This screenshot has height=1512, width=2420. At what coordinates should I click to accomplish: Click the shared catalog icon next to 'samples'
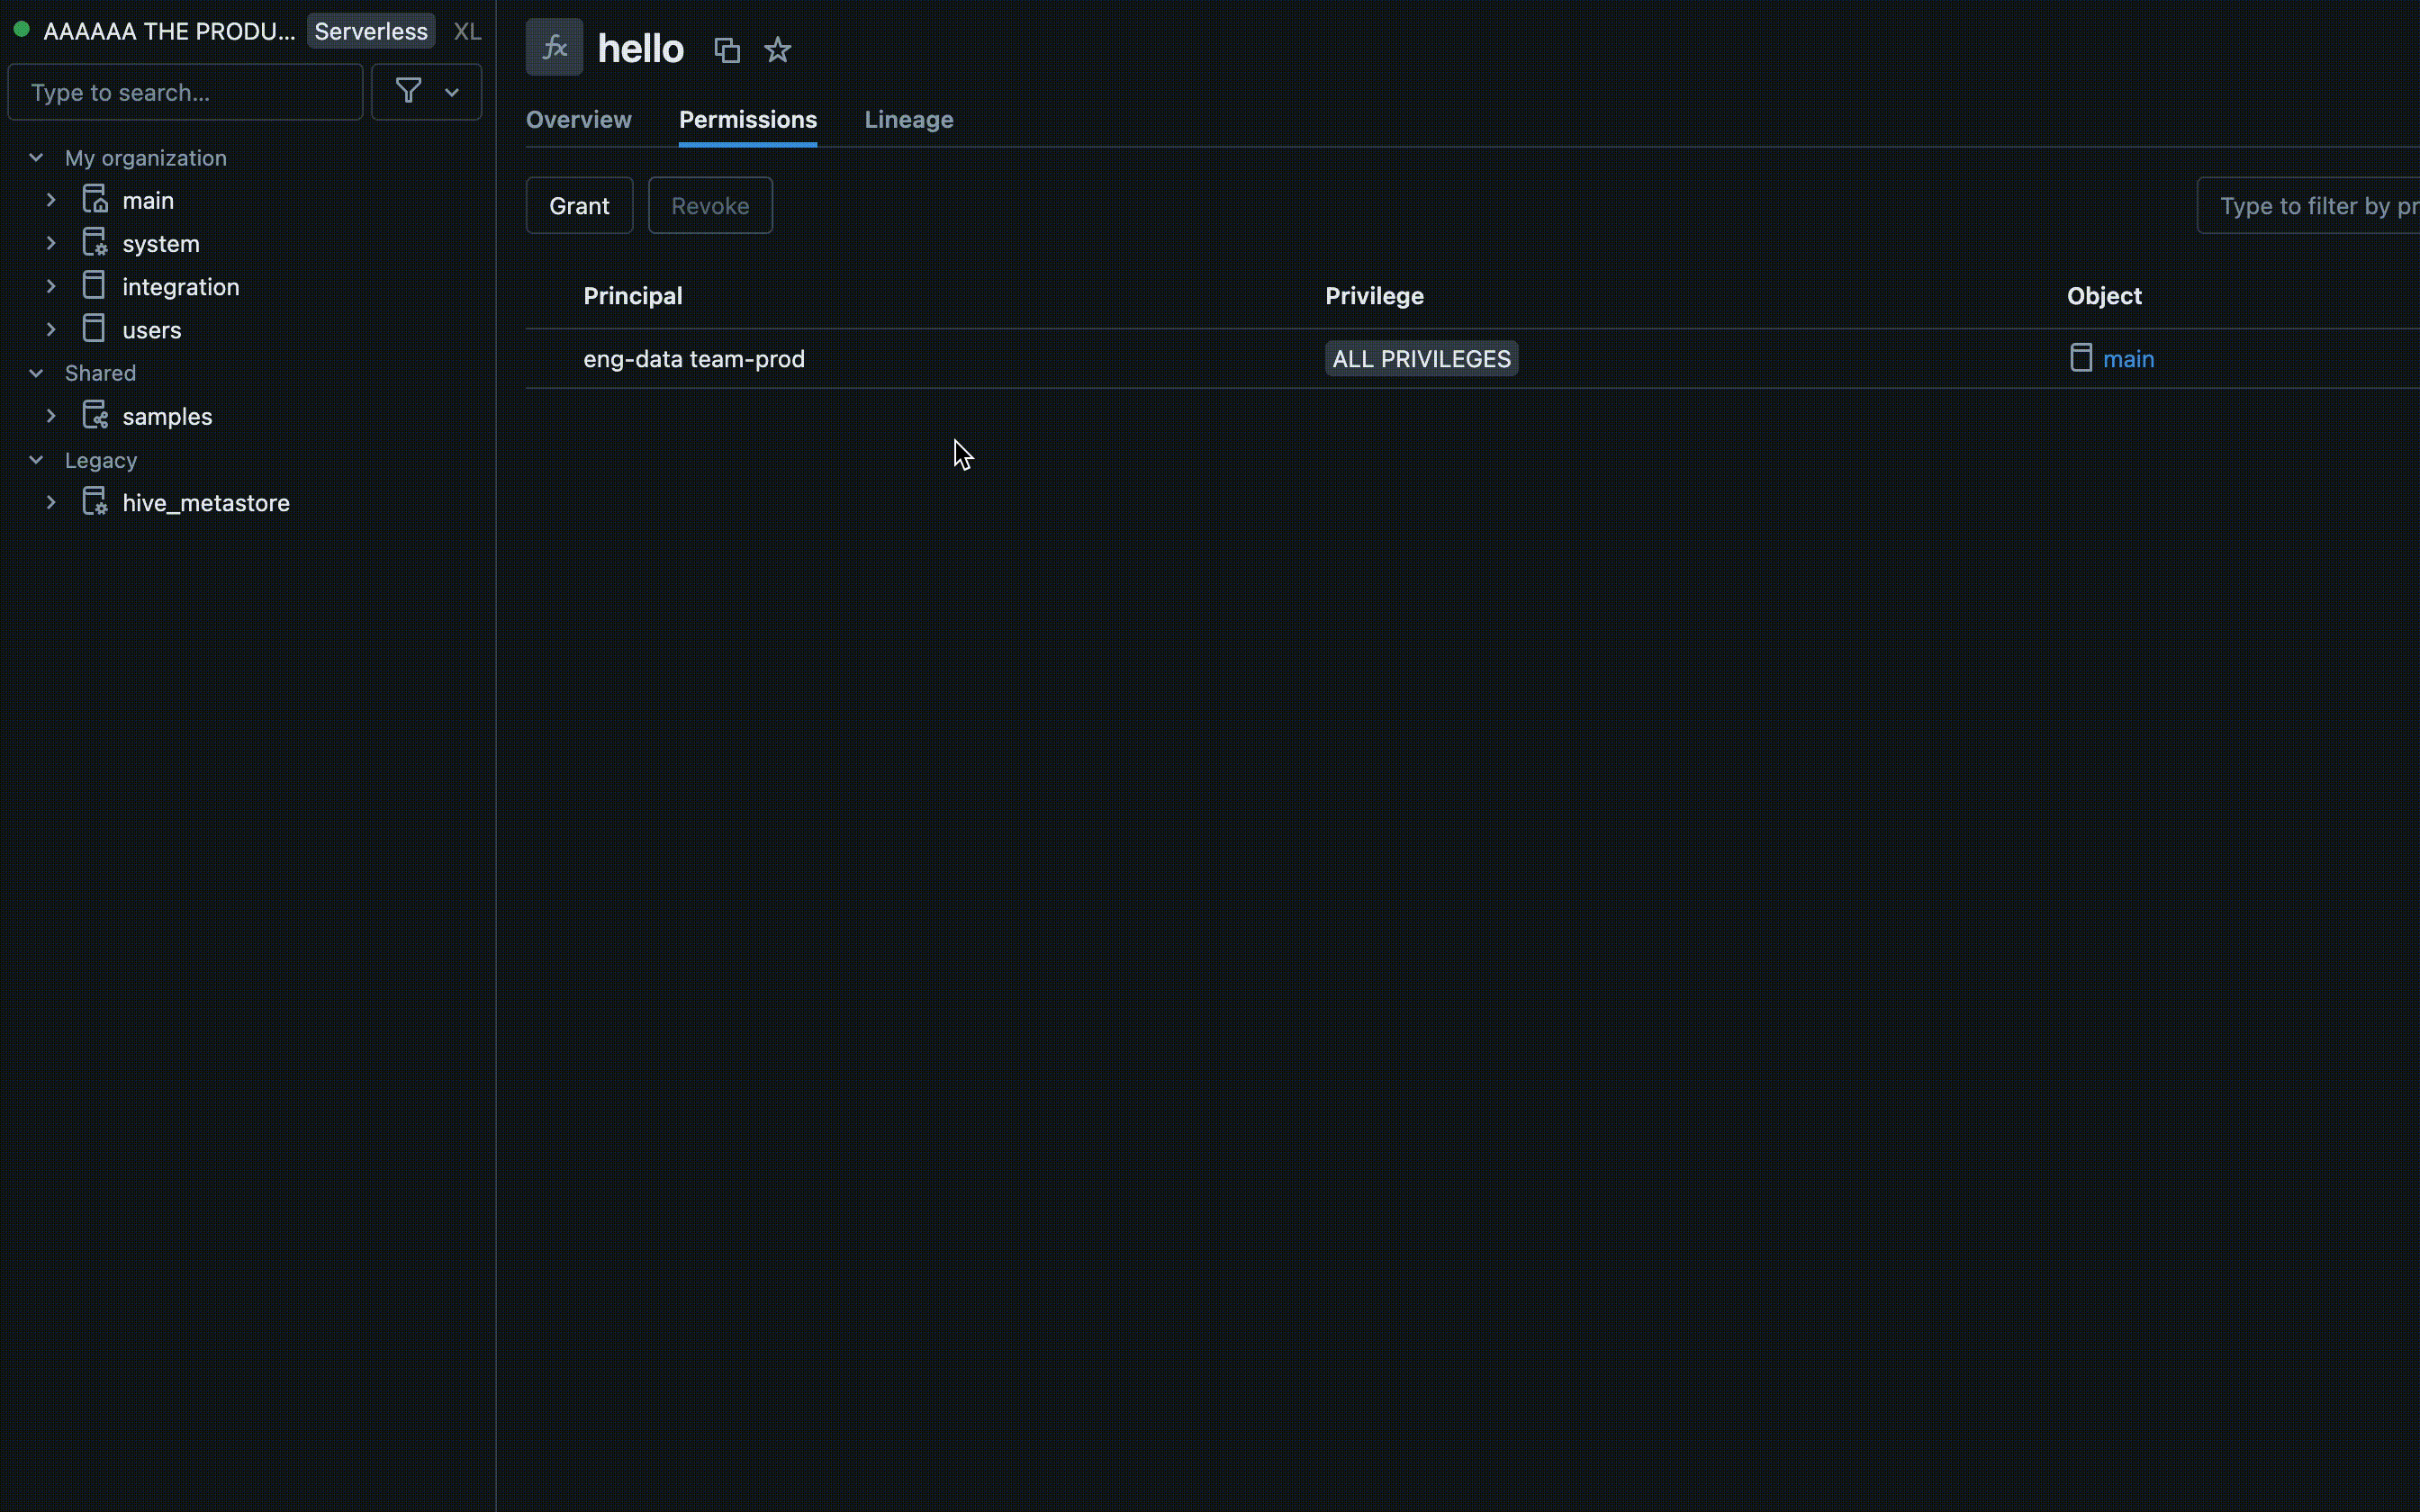click(x=95, y=415)
